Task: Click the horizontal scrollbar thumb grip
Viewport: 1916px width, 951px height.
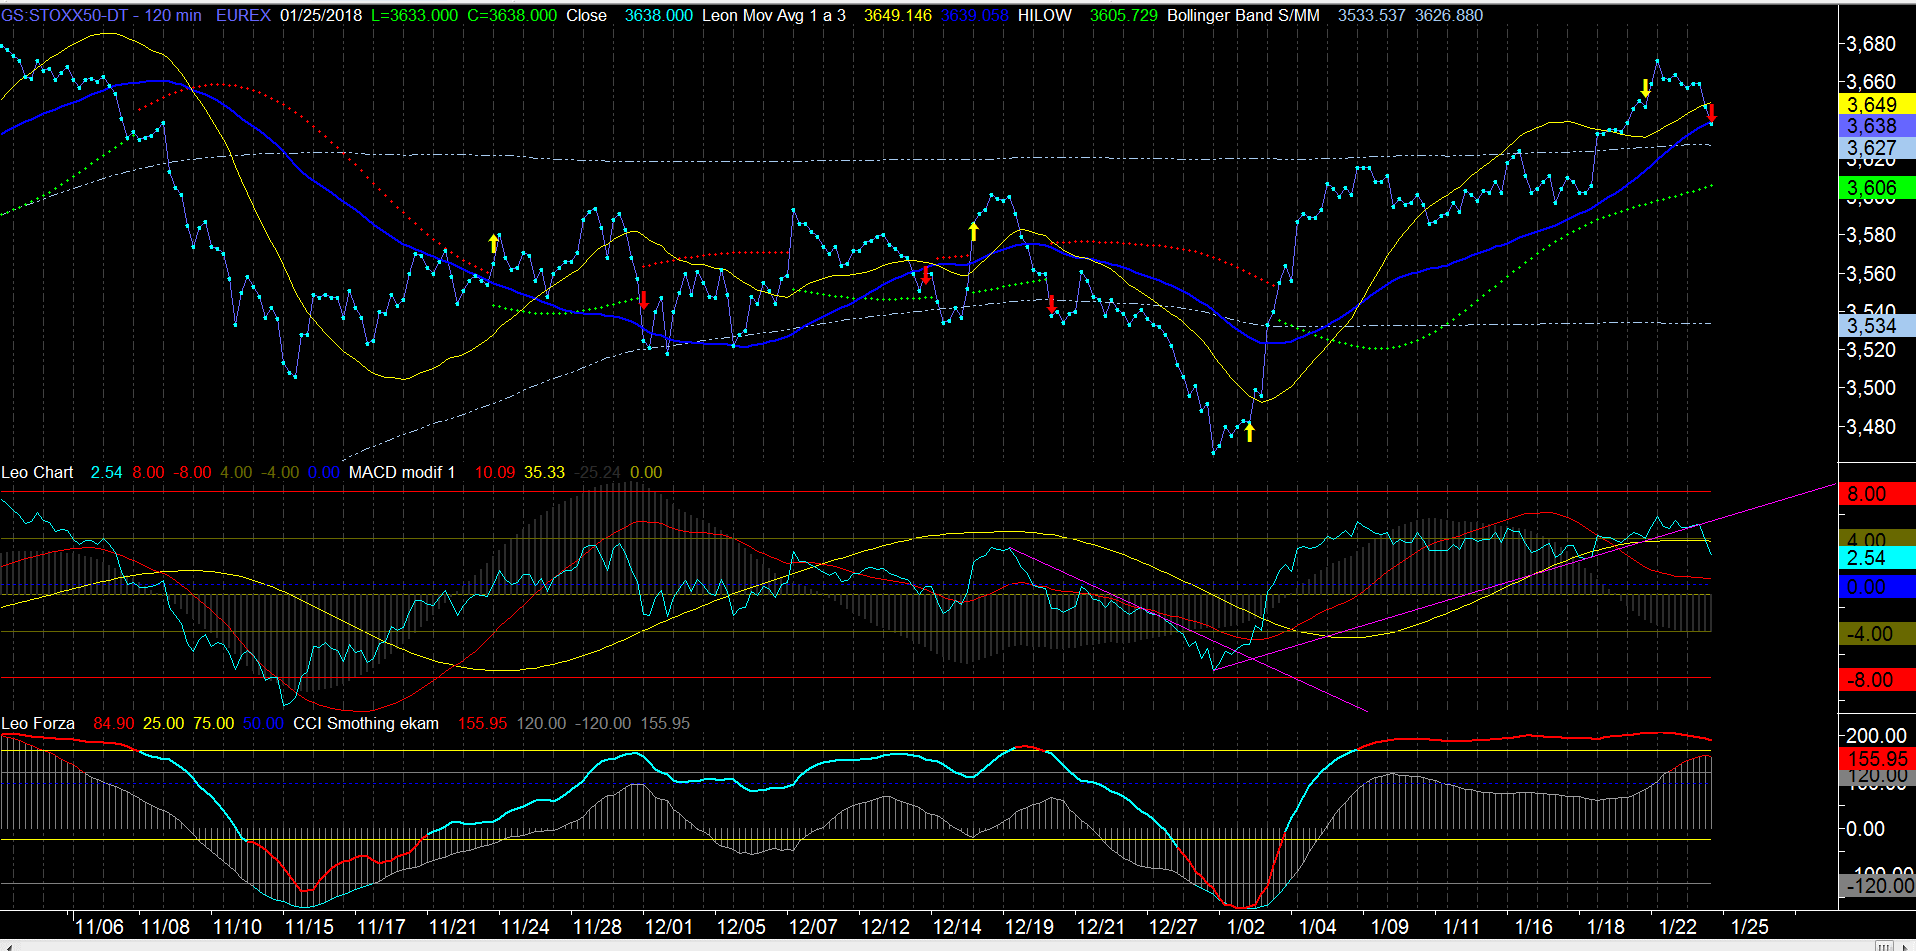Action: point(1884,945)
